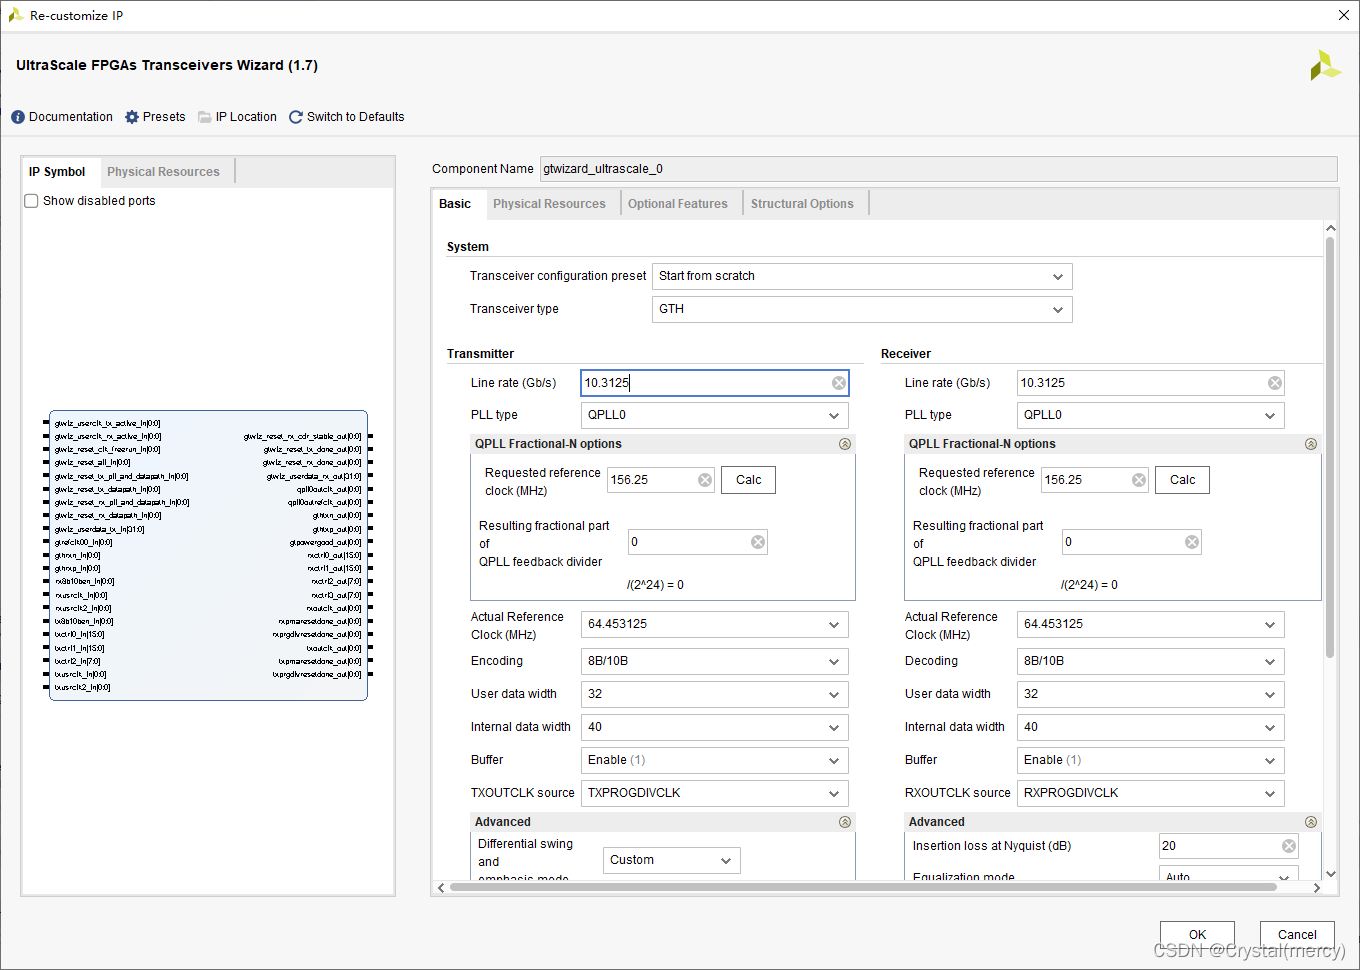
Task: Close the Re-customize IP dialog
Action: coord(1343,15)
